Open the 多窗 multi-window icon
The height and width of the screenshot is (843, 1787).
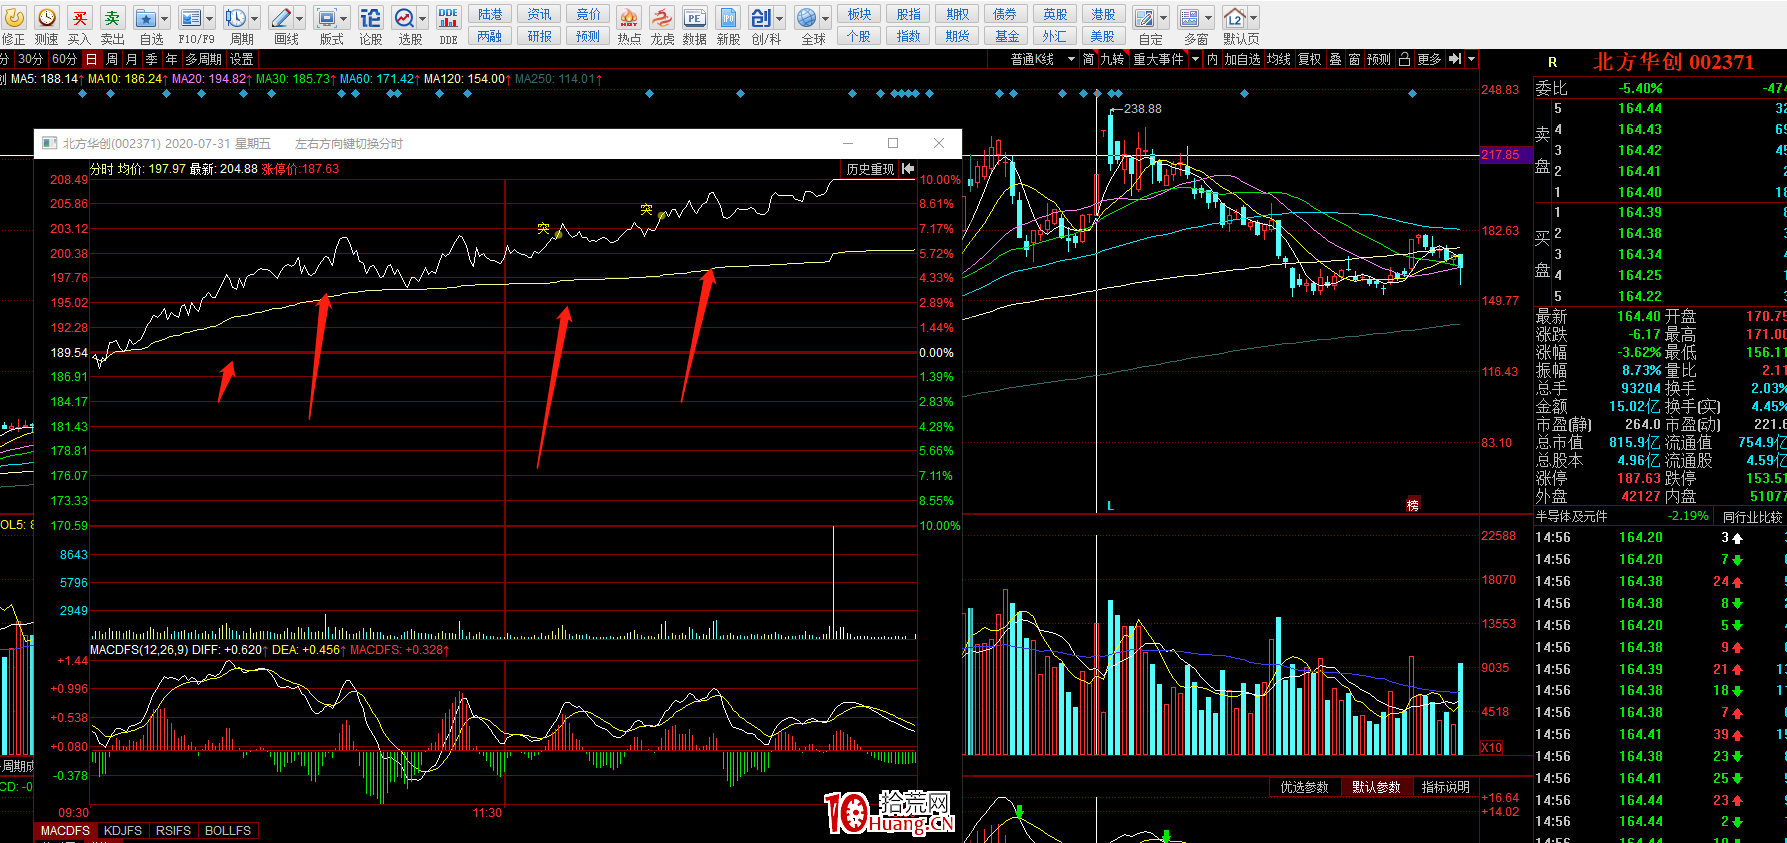(1189, 18)
